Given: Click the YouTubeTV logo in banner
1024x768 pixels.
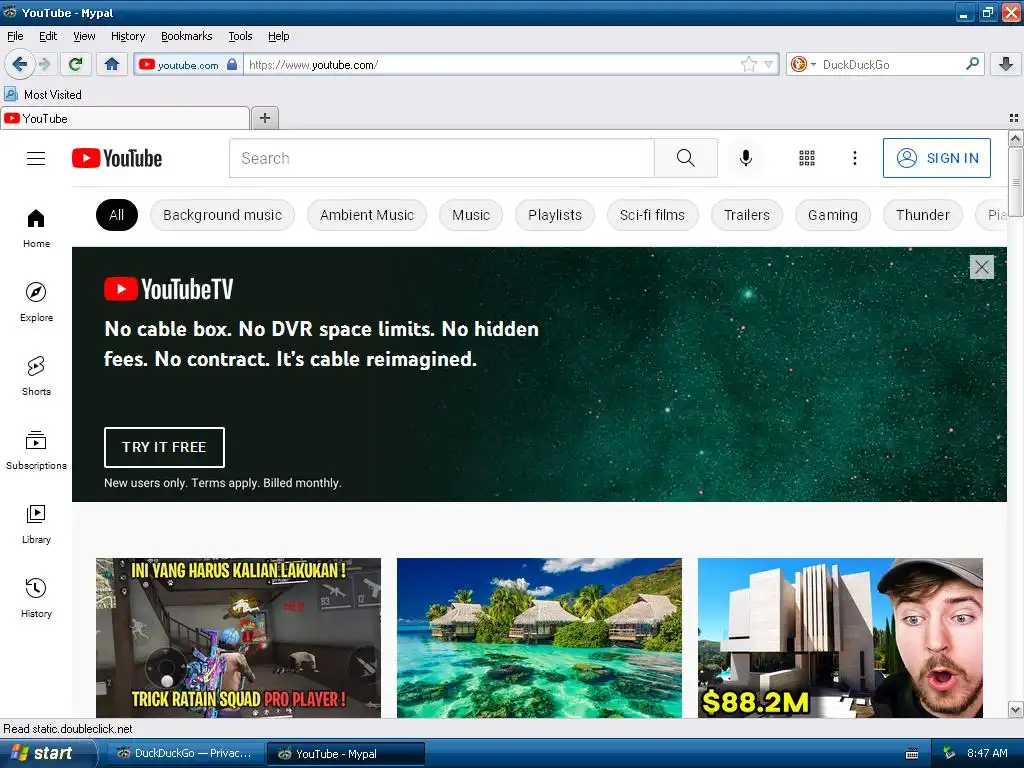Looking at the screenshot, I should coord(168,289).
